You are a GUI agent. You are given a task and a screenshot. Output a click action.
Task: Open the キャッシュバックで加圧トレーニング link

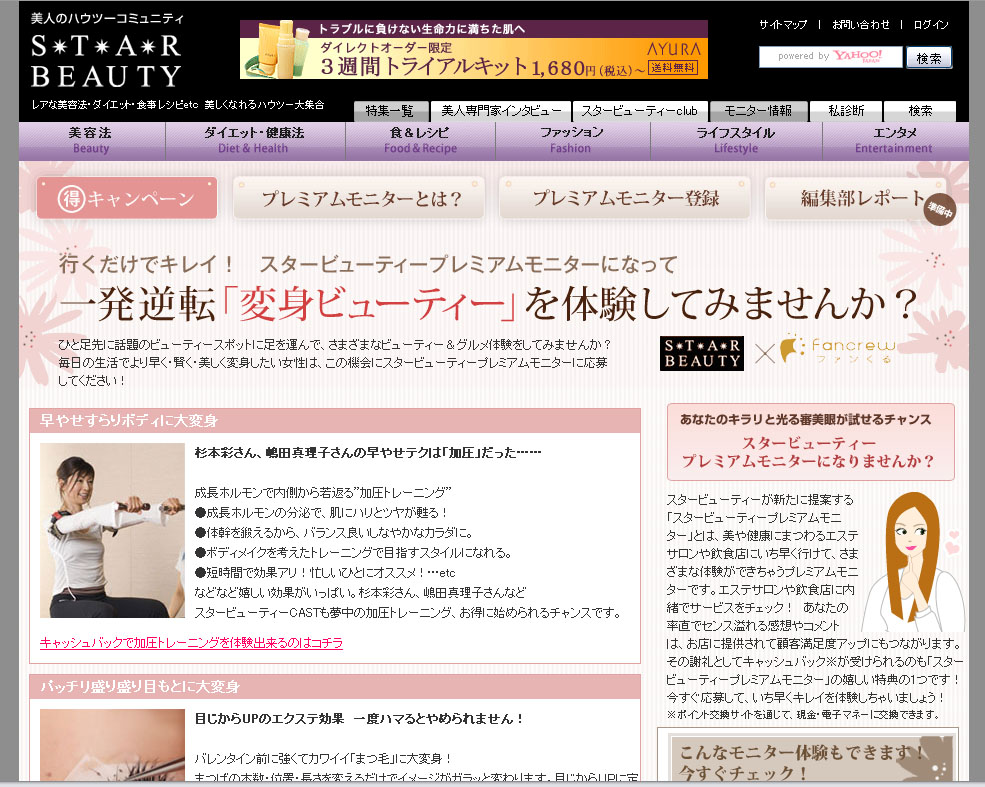click(192, 643)
